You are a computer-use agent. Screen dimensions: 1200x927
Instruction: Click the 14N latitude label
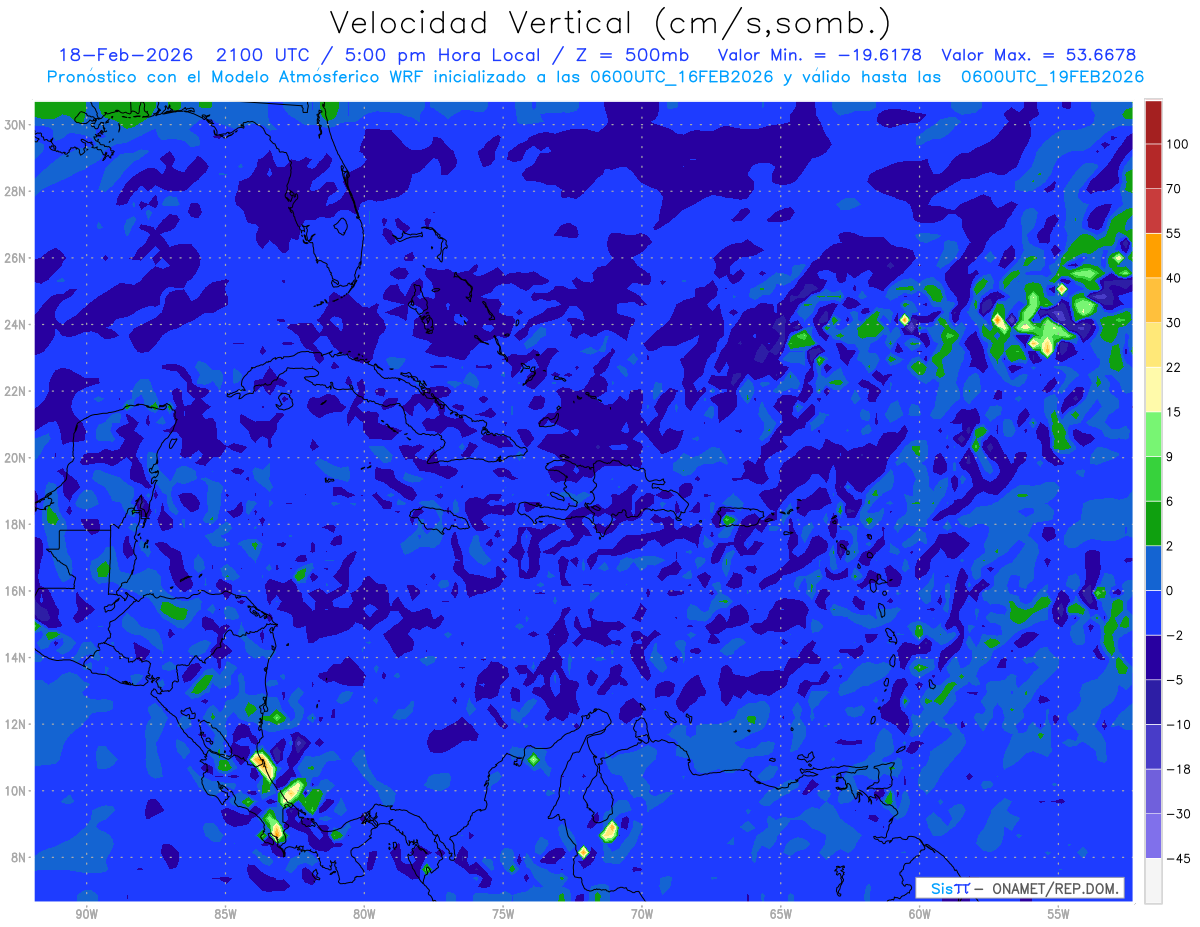coord(15,658)
